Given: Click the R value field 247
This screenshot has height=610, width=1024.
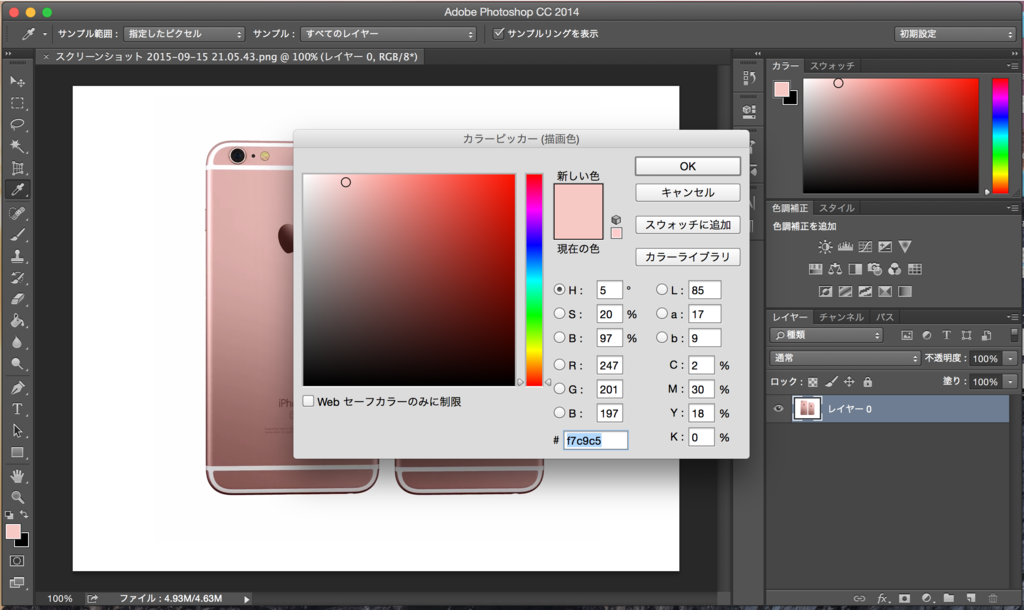Looking at the screenshot, I should (609, 365).
